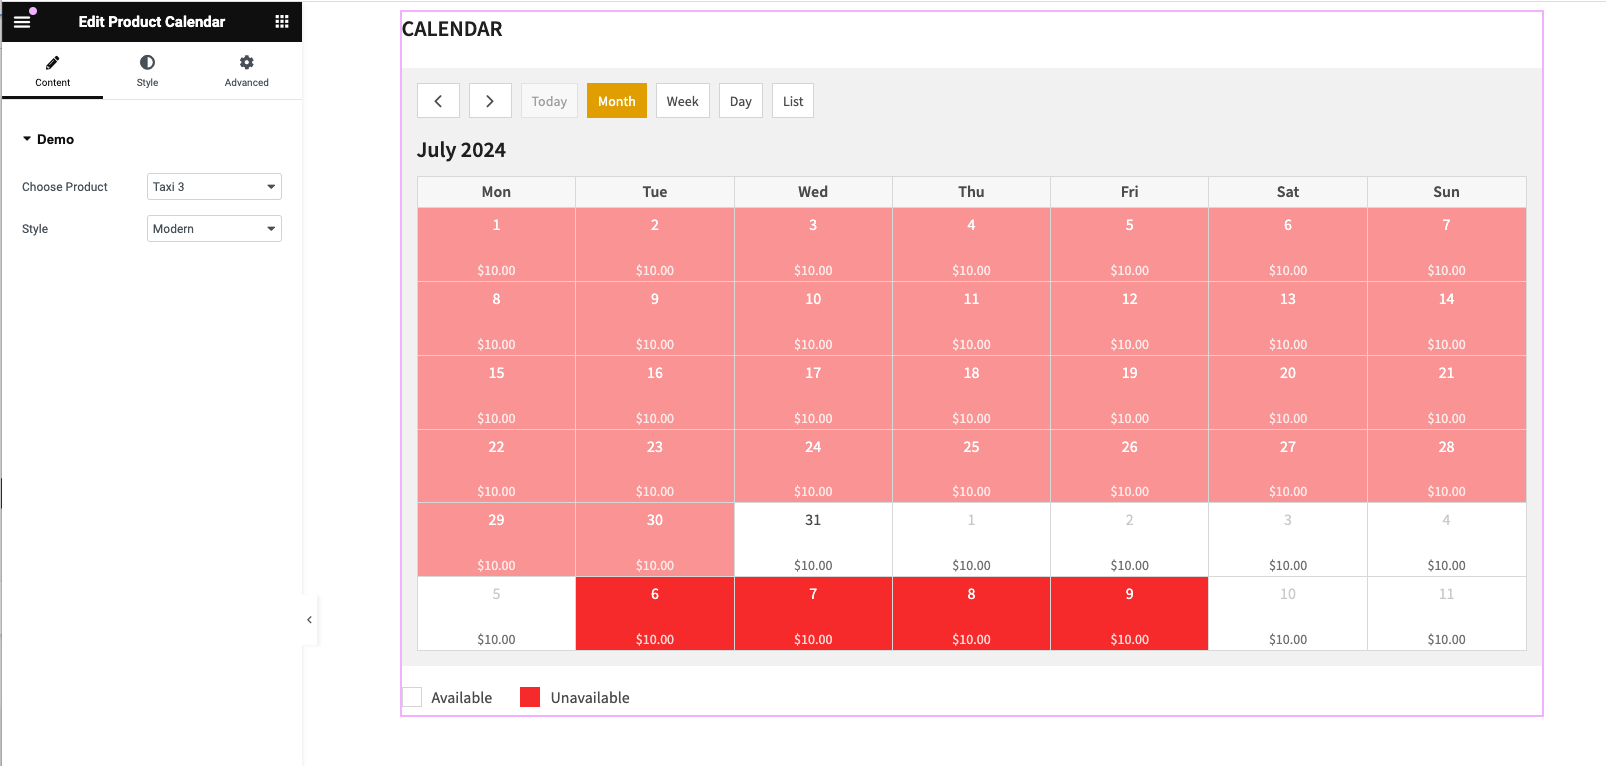Click the red Unavailable legend swatch

(x=530, y=697)
